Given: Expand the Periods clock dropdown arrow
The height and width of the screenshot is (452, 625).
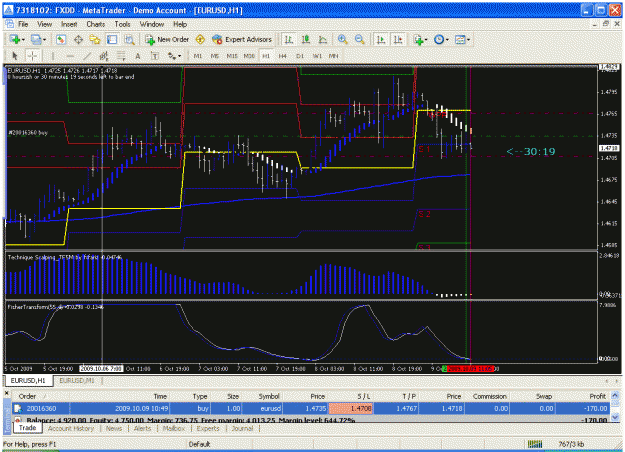Looking at the screenshot, I should pyautogui.click(x=447, y=40).
